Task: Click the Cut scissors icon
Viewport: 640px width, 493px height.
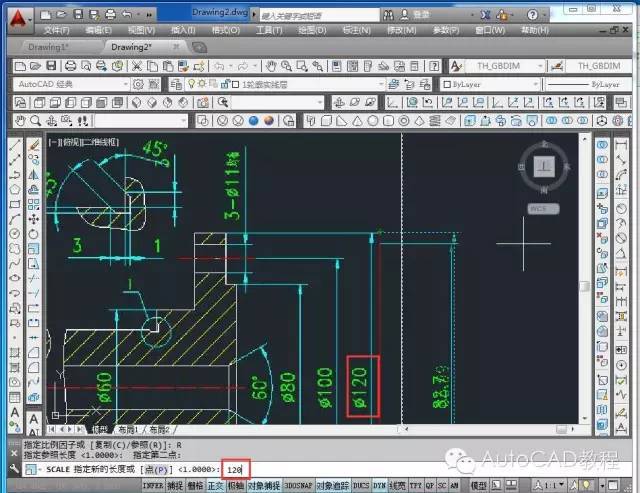Action: tap(137, 66)
